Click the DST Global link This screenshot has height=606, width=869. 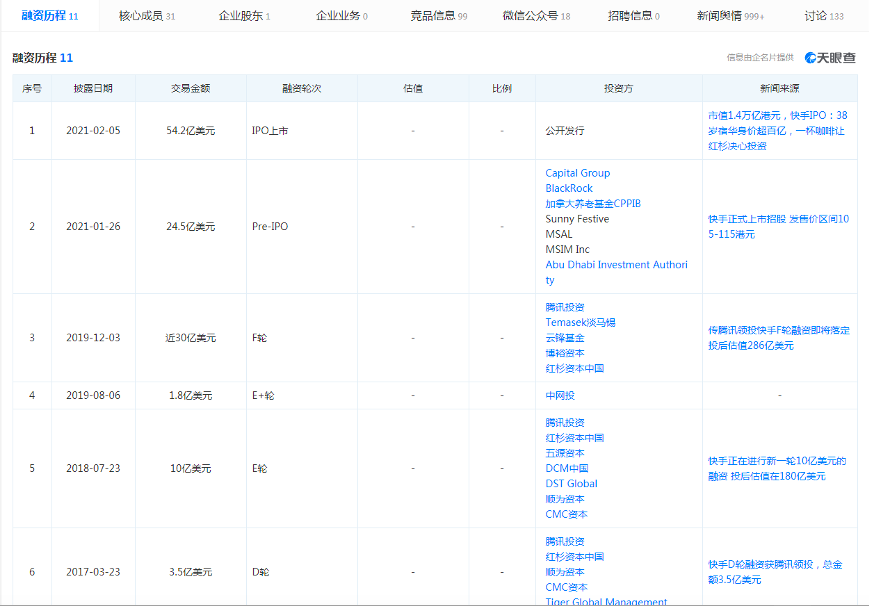[x=570, y=483]
